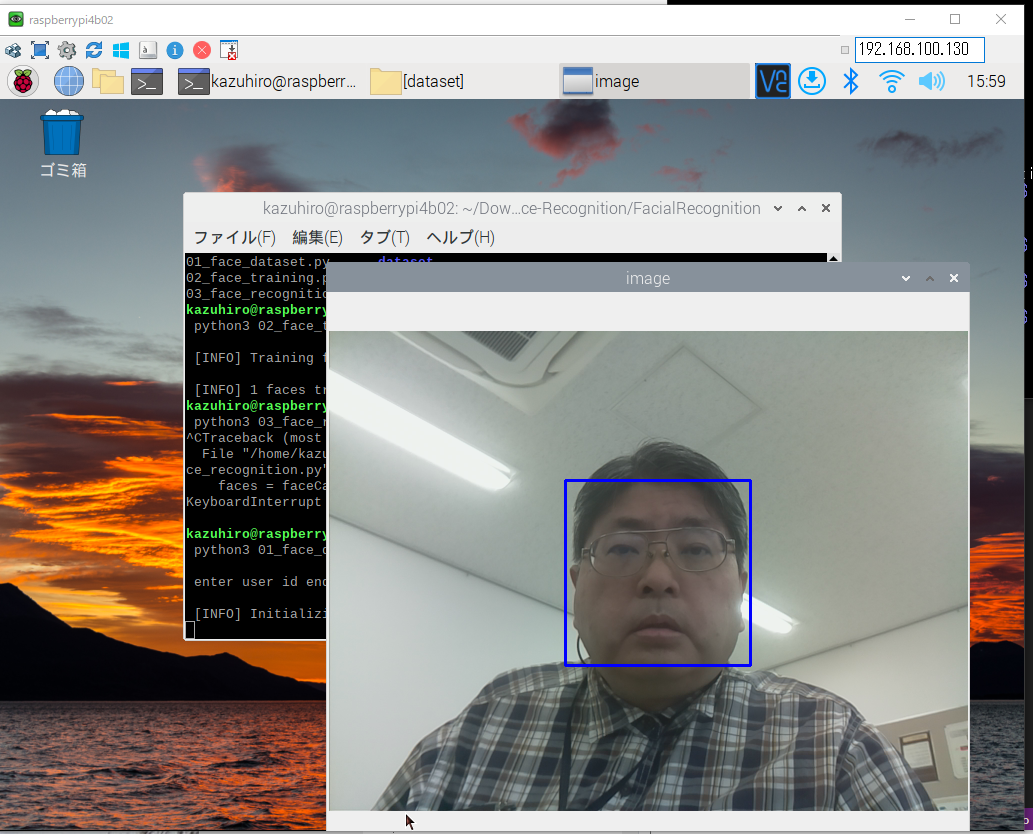The image size is (1033, 834).
Task: Open Bluetooth menu in system tray
Action: tap(851, 81)
